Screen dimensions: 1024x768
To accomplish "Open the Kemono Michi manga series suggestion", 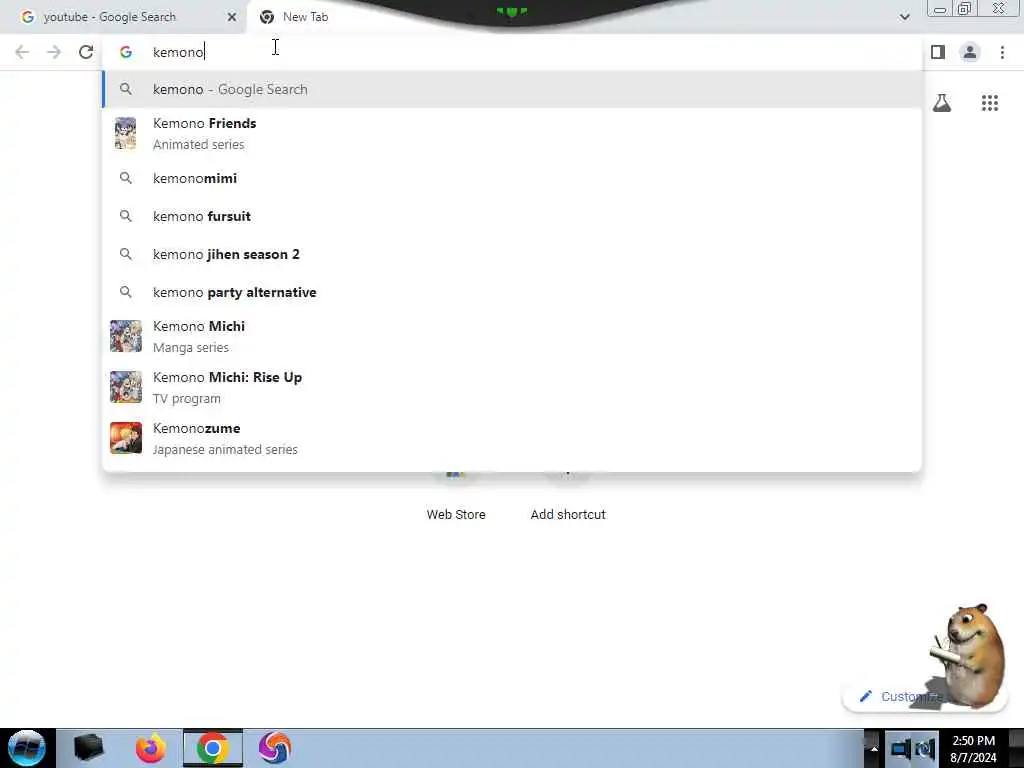I will coord(512,336).
